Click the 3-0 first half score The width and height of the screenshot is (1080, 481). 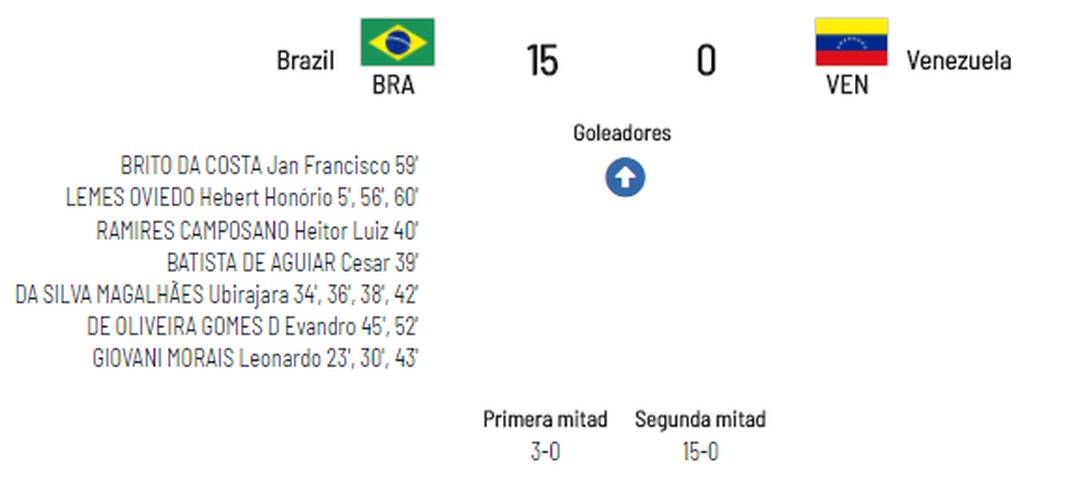coord(545,451)
